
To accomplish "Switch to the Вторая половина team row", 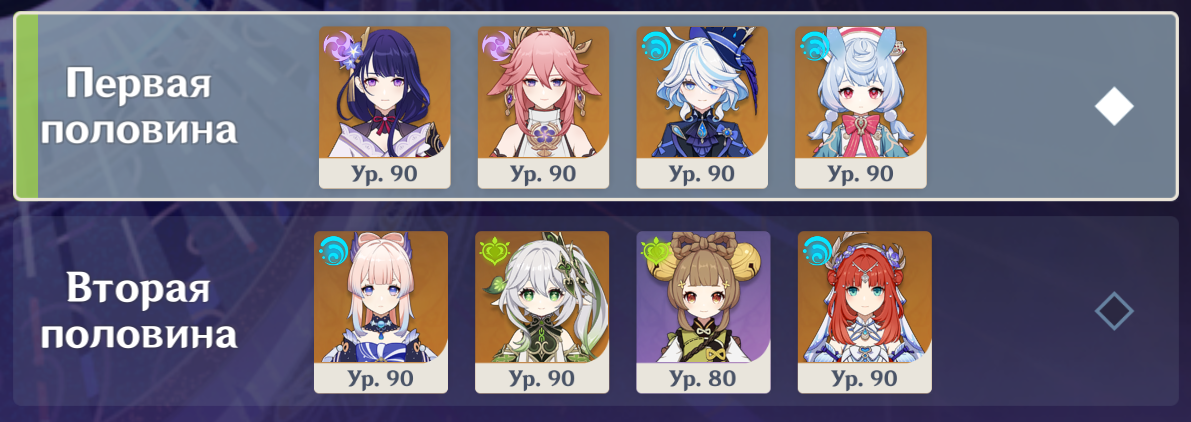I will [x=595, y=311].
